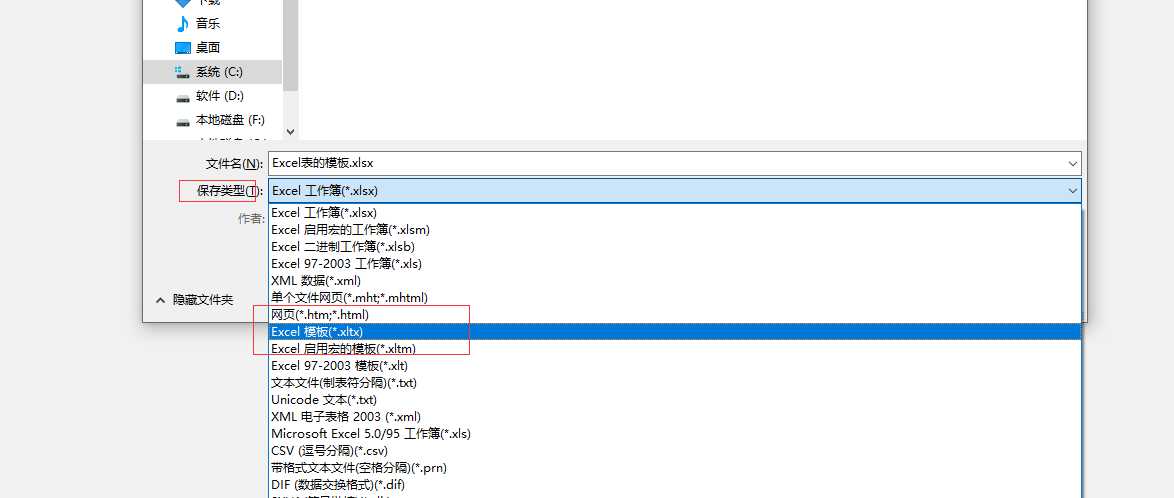Image resolution: width=1174 pixels, height=498 pixels.
Task: Collapse the 保存类型 dropdown arrow
Action: pos(1073,191)
